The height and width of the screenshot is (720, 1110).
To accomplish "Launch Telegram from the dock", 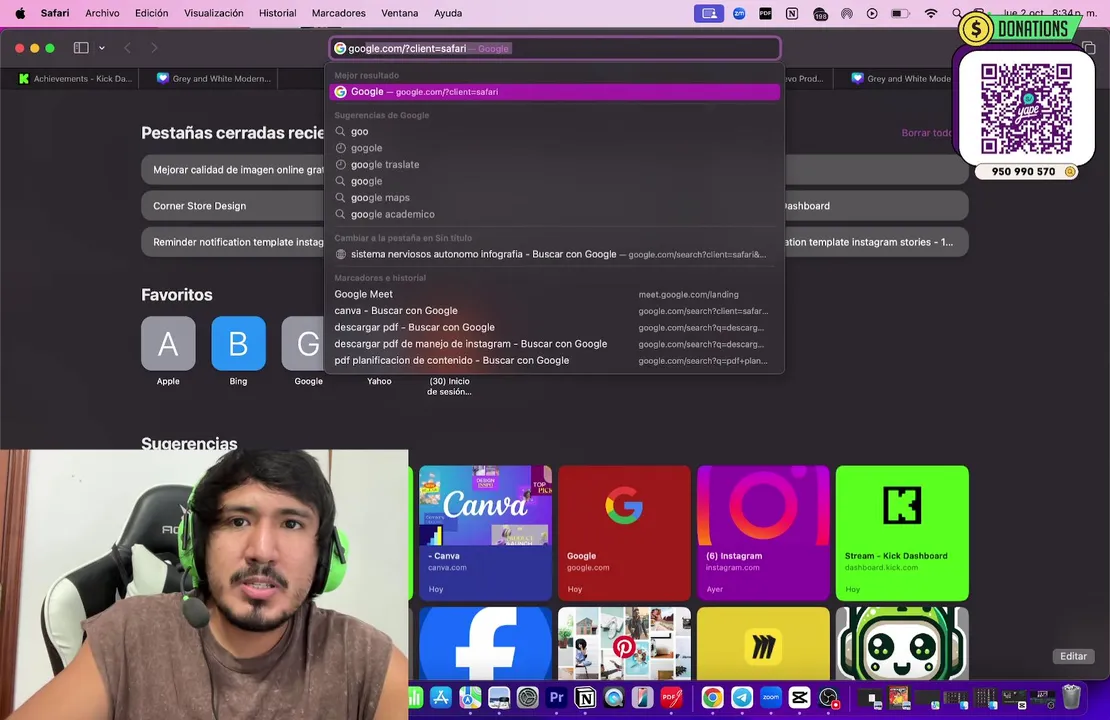I will 742,698.
